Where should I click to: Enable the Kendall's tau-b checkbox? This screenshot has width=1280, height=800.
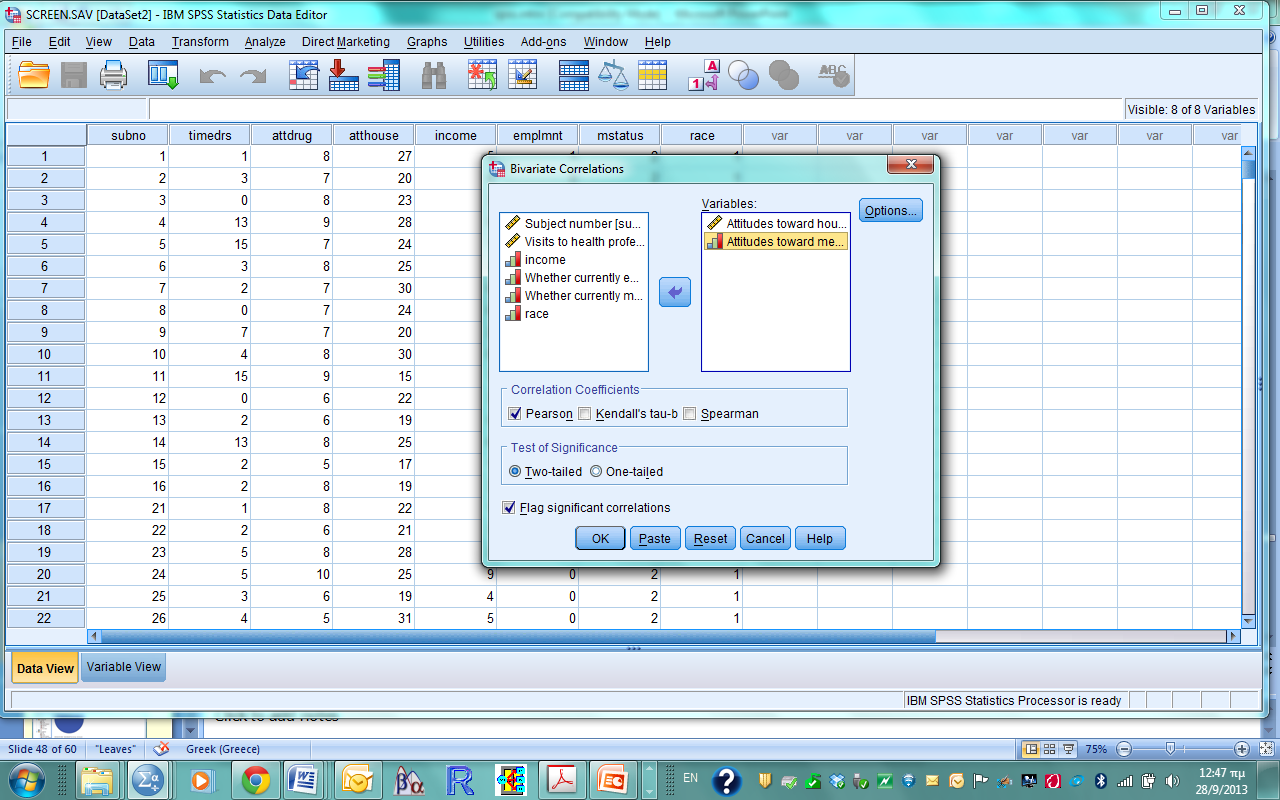(585, 414)
